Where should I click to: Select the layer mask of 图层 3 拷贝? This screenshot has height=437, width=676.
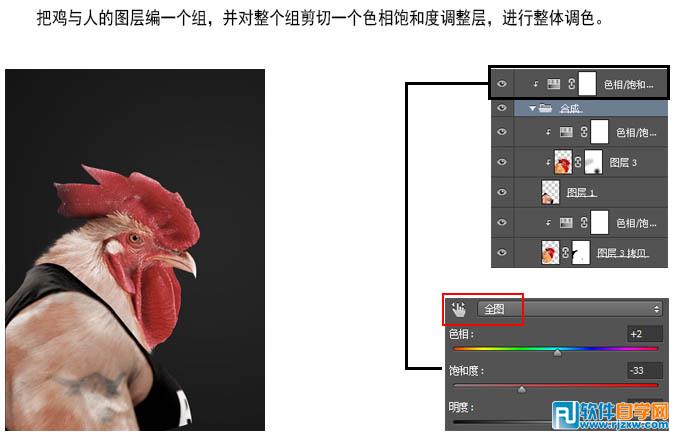coord(581,253)
